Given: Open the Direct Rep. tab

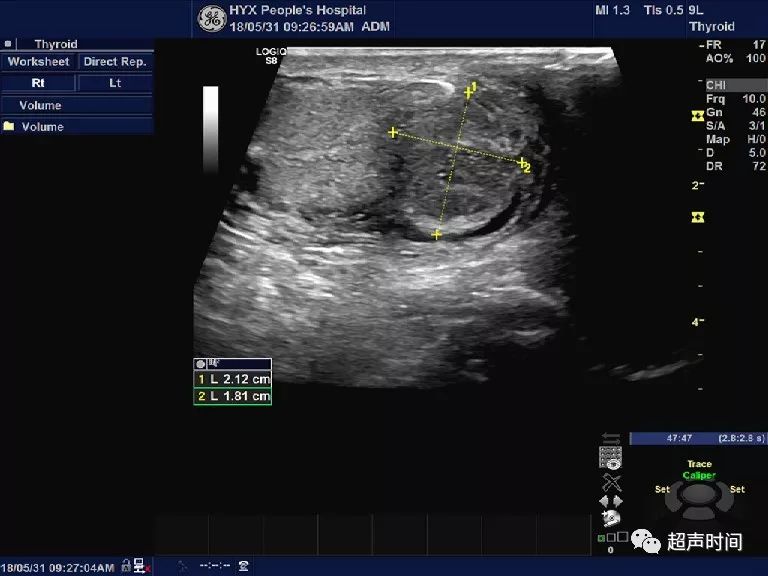Looking at the screenshot, I should [115, 62].
